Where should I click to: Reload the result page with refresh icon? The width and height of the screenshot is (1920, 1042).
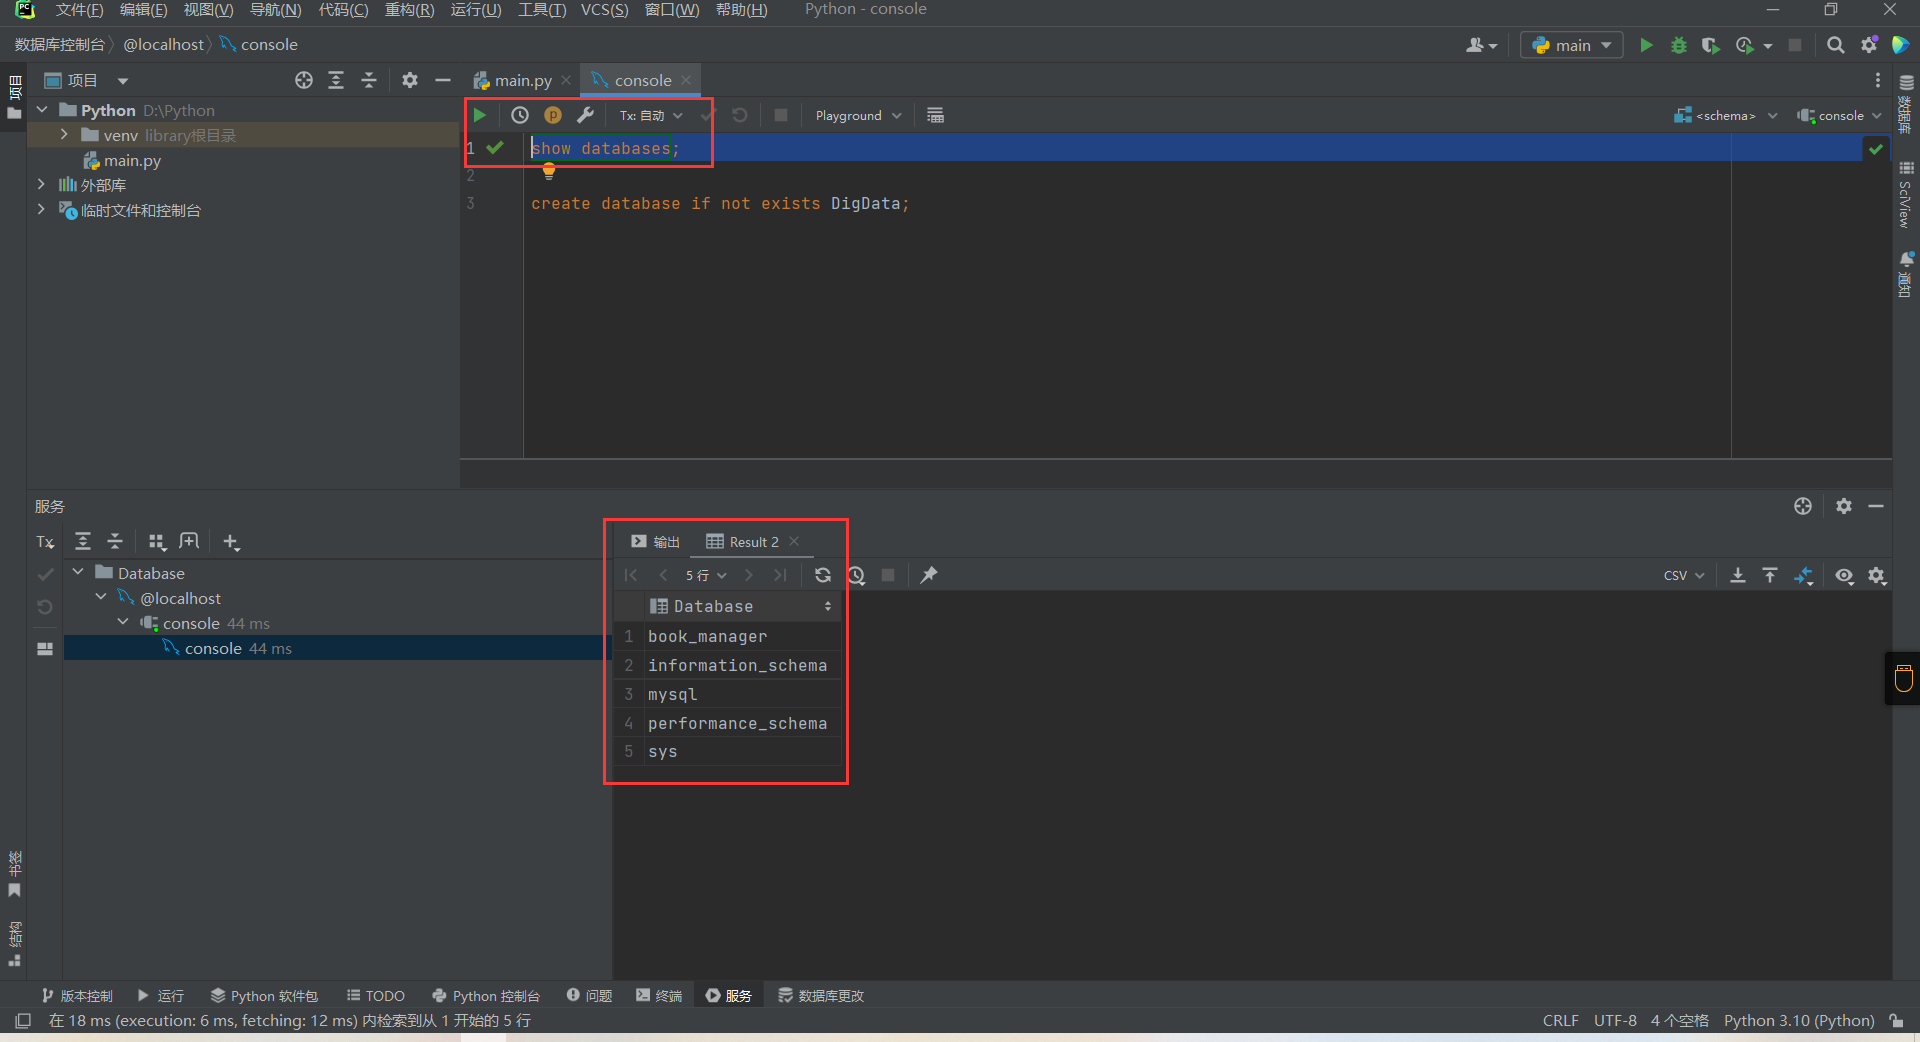pos(823,575)
